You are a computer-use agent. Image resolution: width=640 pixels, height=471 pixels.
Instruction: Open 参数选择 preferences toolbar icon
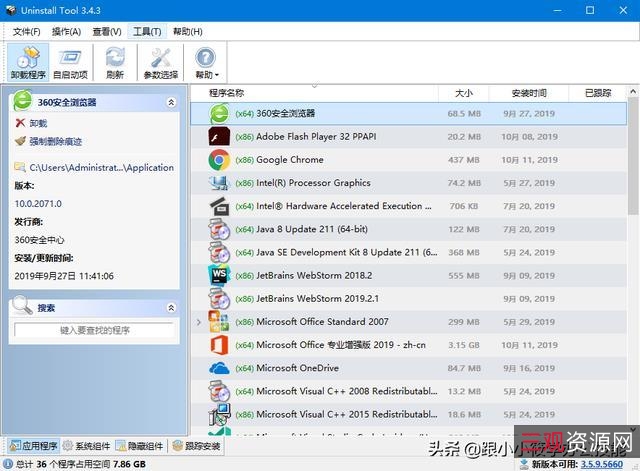(161, 62)
